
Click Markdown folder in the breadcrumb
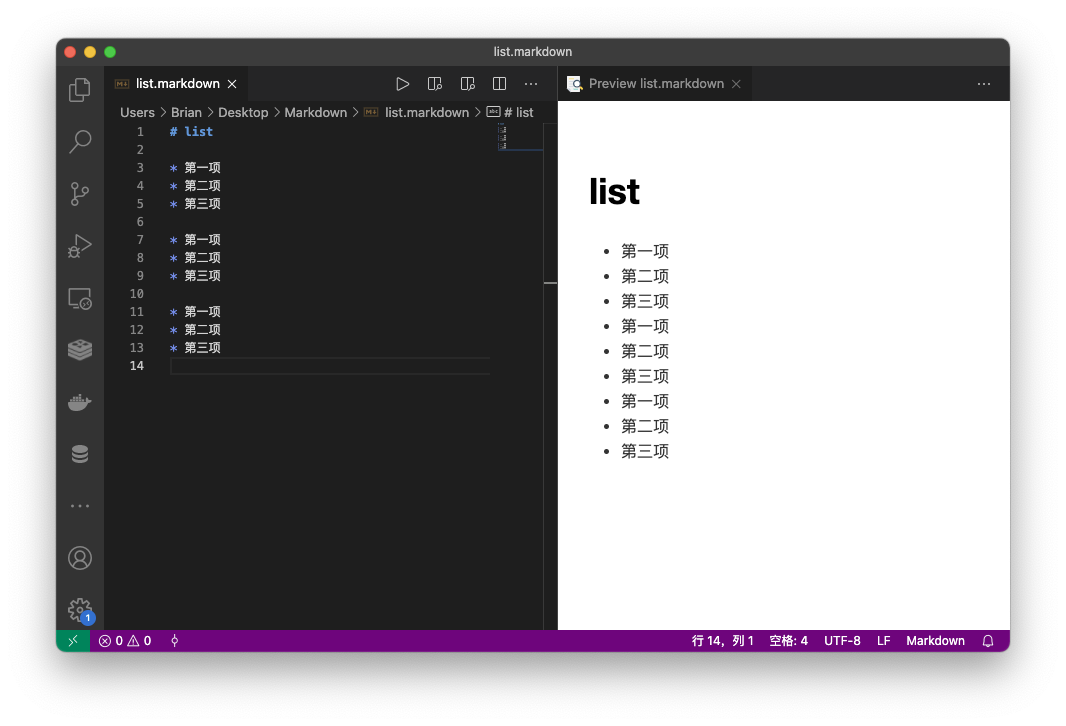[315, 112]
